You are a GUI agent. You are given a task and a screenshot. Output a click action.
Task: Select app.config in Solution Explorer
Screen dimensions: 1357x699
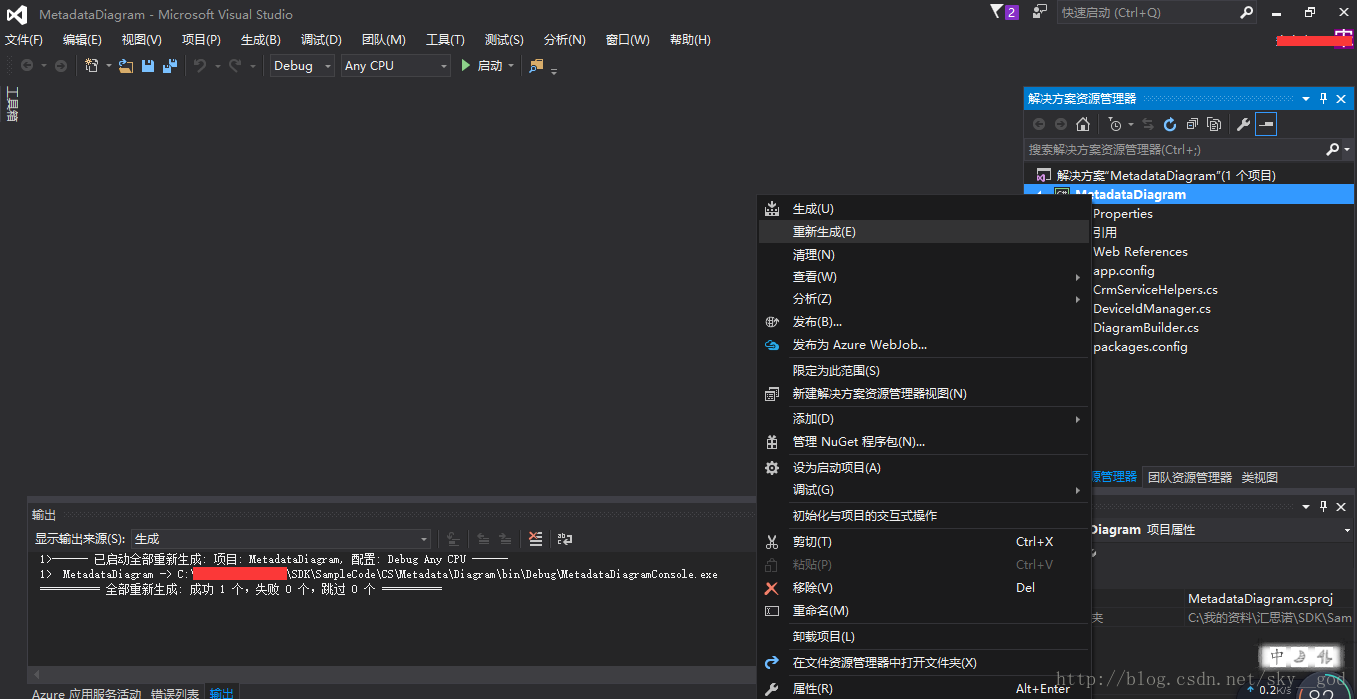(x=1124, y=271)
